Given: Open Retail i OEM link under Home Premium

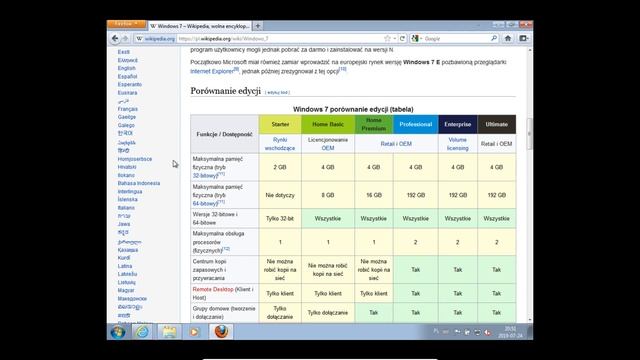Looking at the screenshot, I should coord(396,144).
